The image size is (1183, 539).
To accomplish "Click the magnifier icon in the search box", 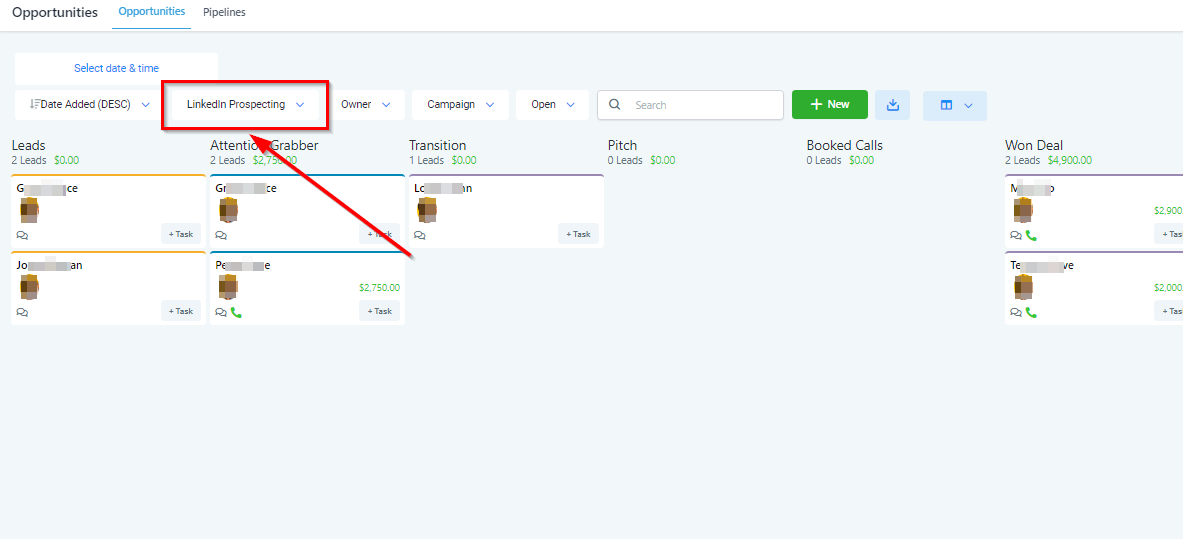I will pyautogui.click(x=615, y=105).
